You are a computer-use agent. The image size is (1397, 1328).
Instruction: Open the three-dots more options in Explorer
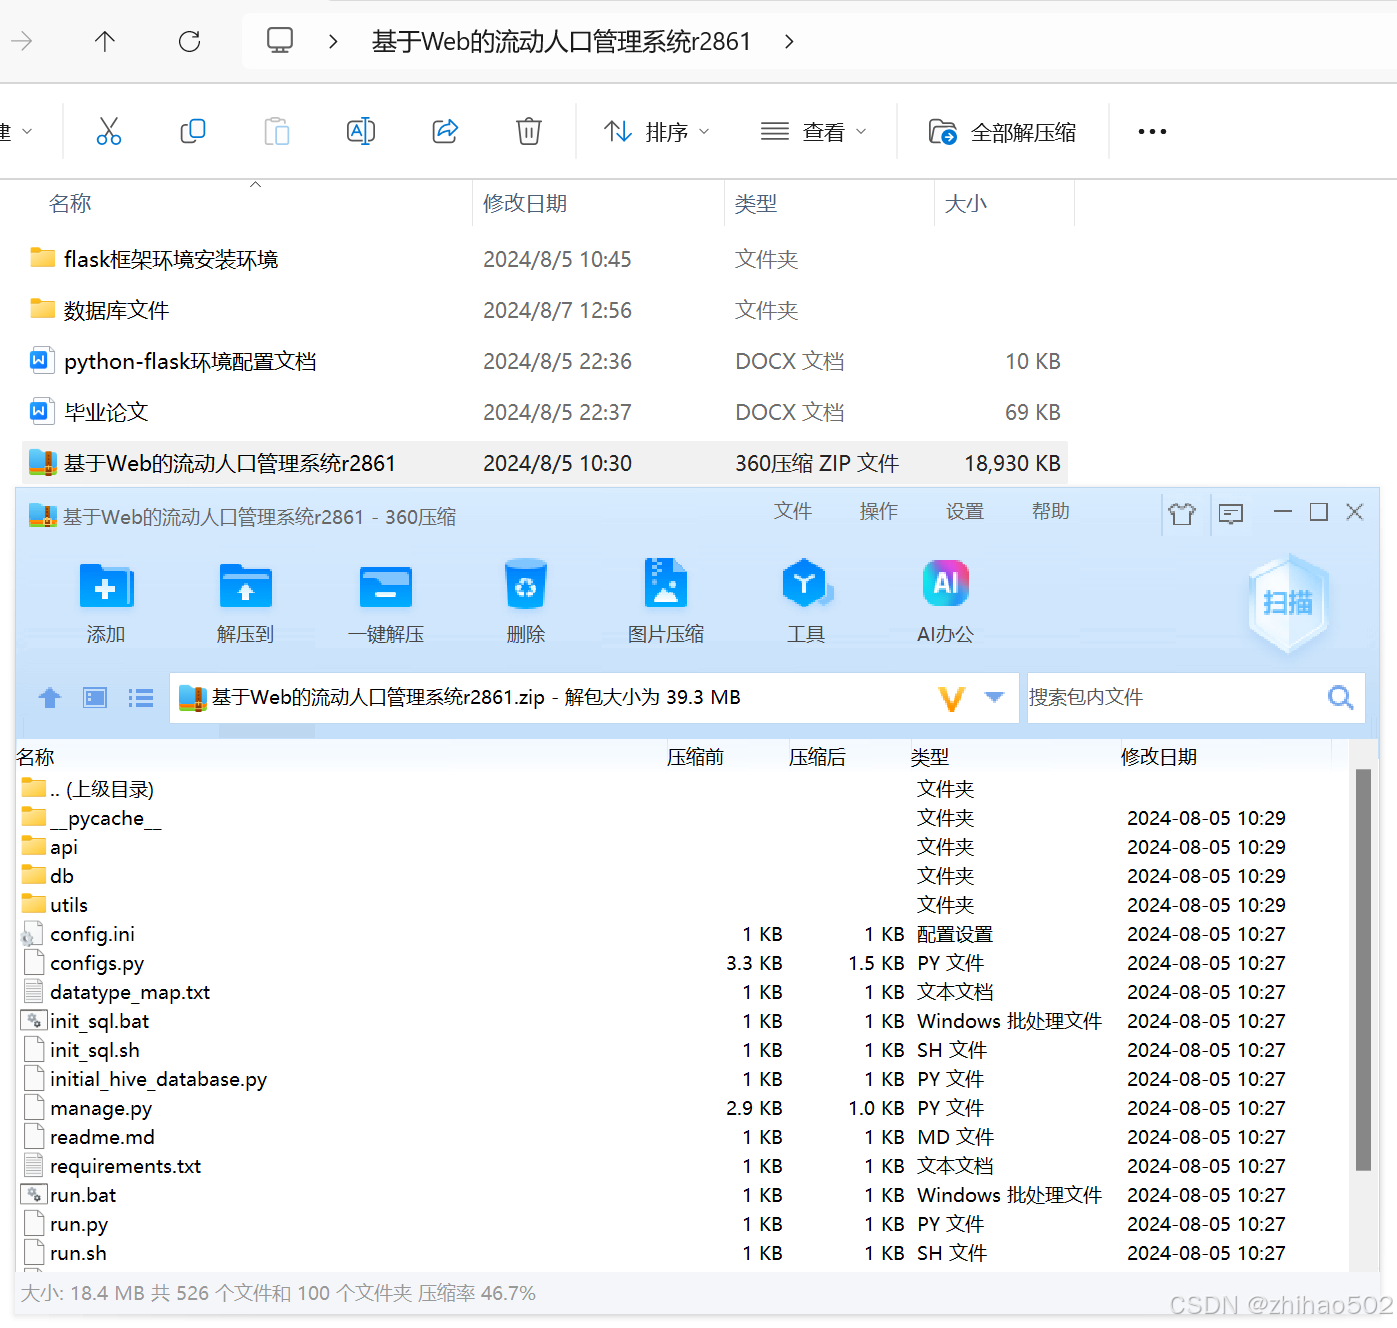click(1152, 131)
